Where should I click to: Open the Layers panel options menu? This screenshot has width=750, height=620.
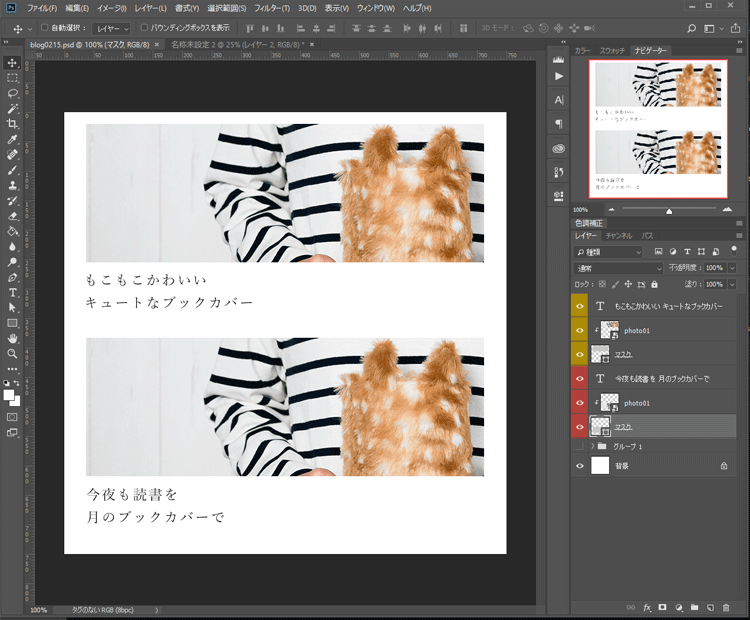[739, 236]
